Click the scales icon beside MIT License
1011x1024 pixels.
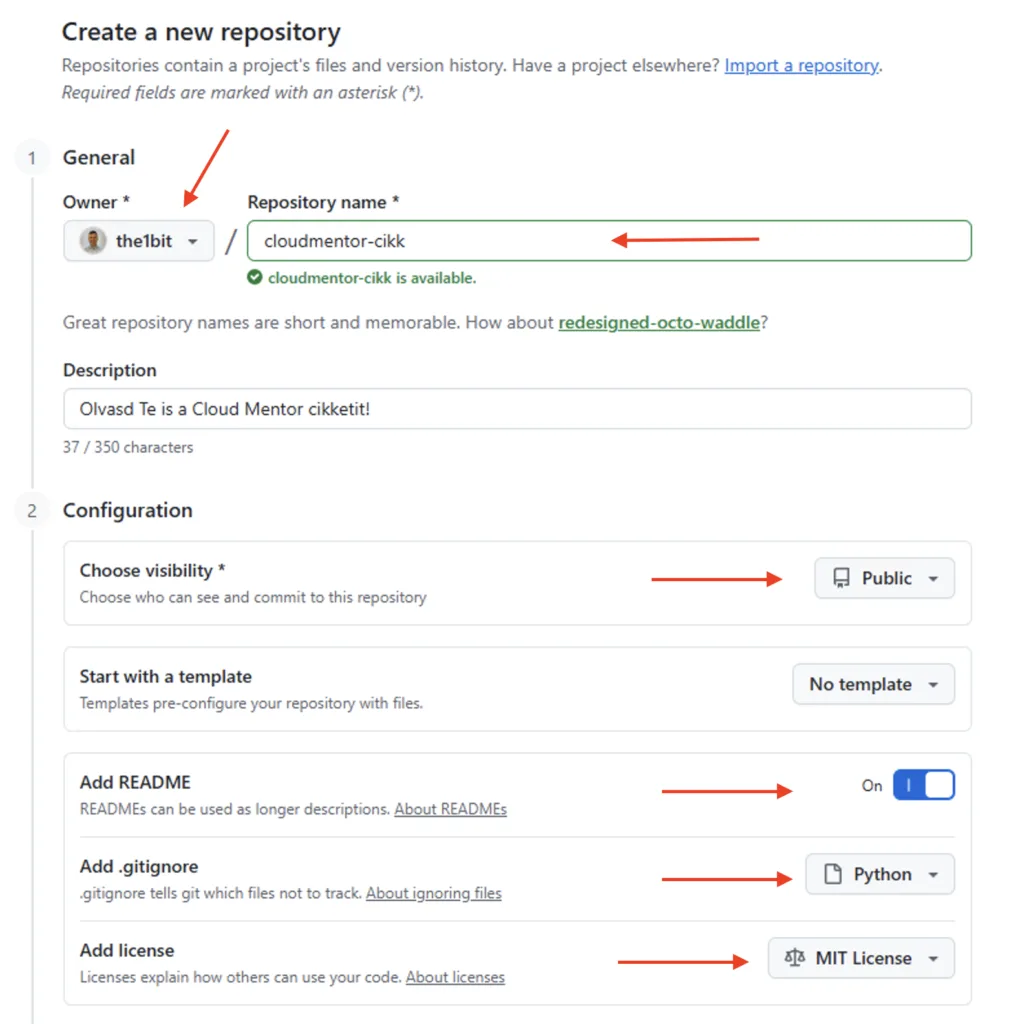(795, 958)
